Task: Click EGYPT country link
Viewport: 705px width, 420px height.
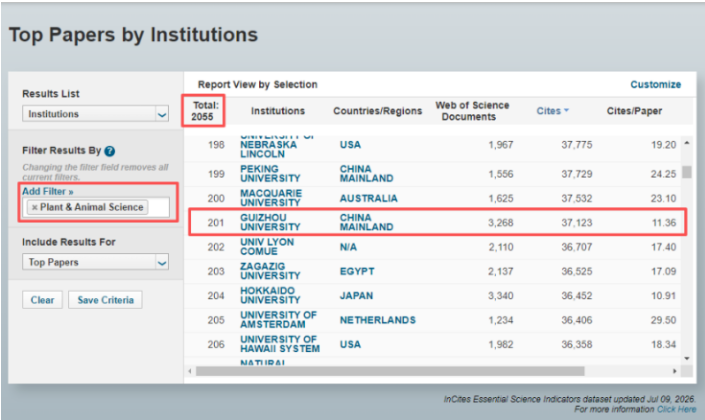Action: 357,271
